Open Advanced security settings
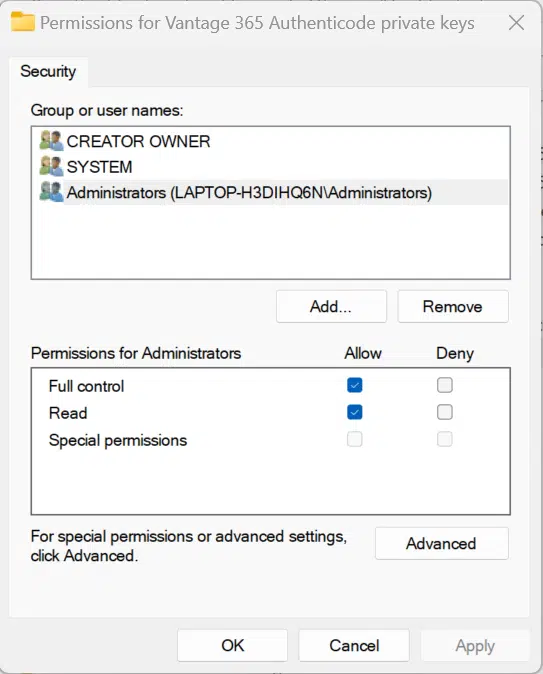 442,543
